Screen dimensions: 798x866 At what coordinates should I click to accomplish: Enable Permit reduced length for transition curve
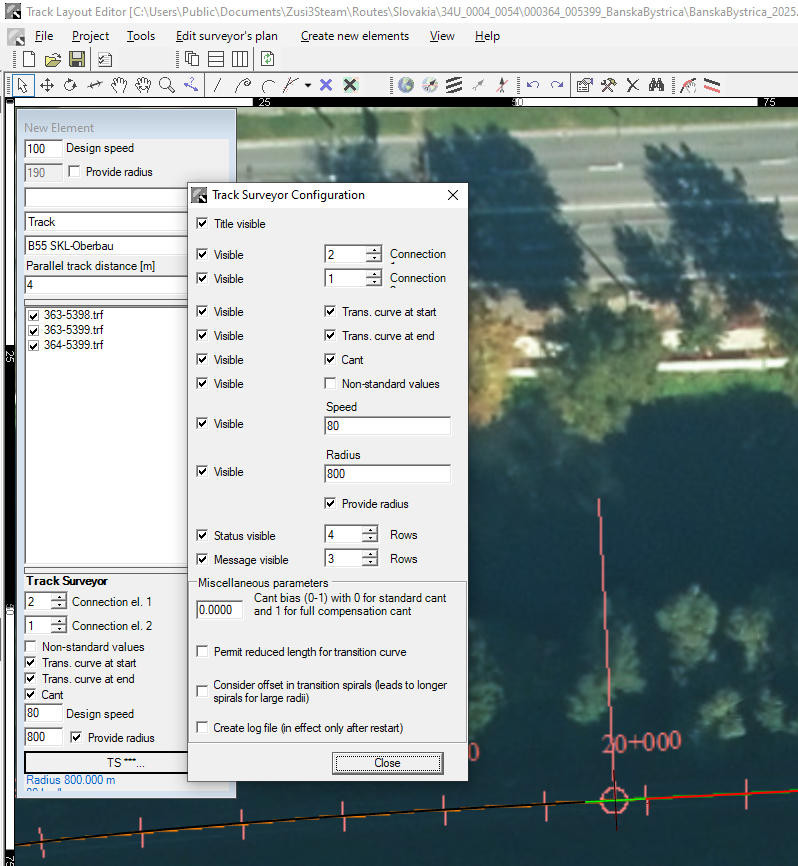click(204, 652)
